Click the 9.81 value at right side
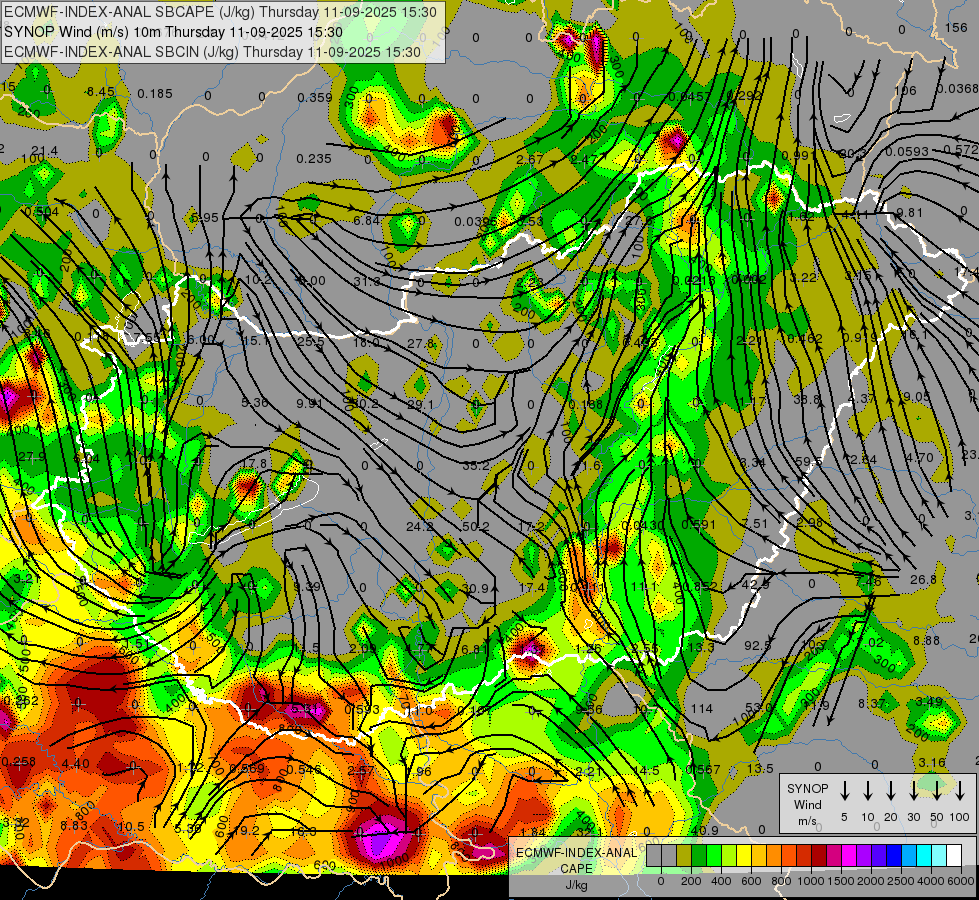Viewport: 979px width, 900px height. click(909, 212)
